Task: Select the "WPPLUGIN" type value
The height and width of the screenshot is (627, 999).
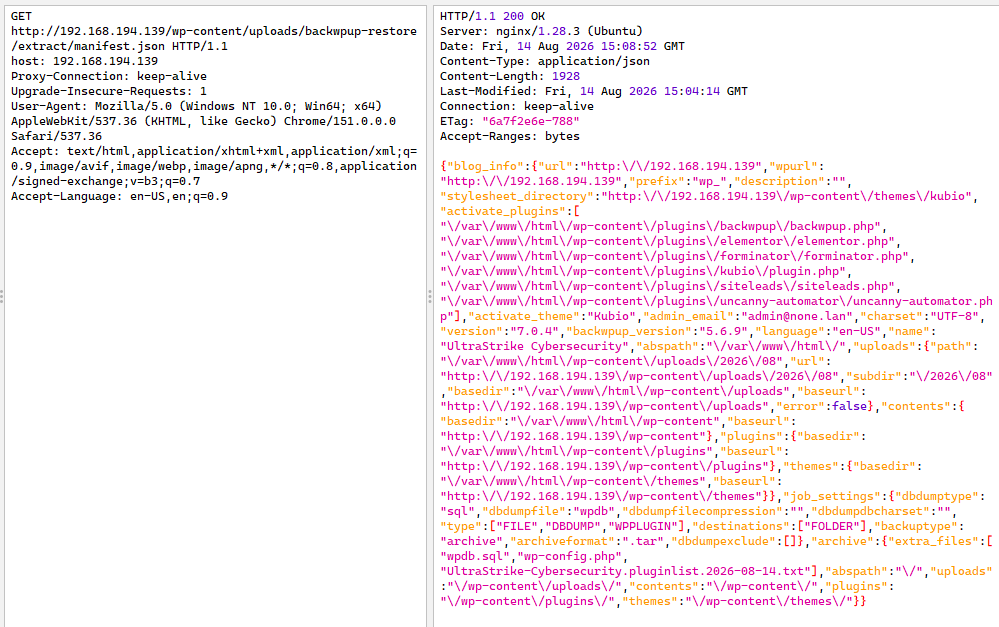Action: (x=643, y=526)
